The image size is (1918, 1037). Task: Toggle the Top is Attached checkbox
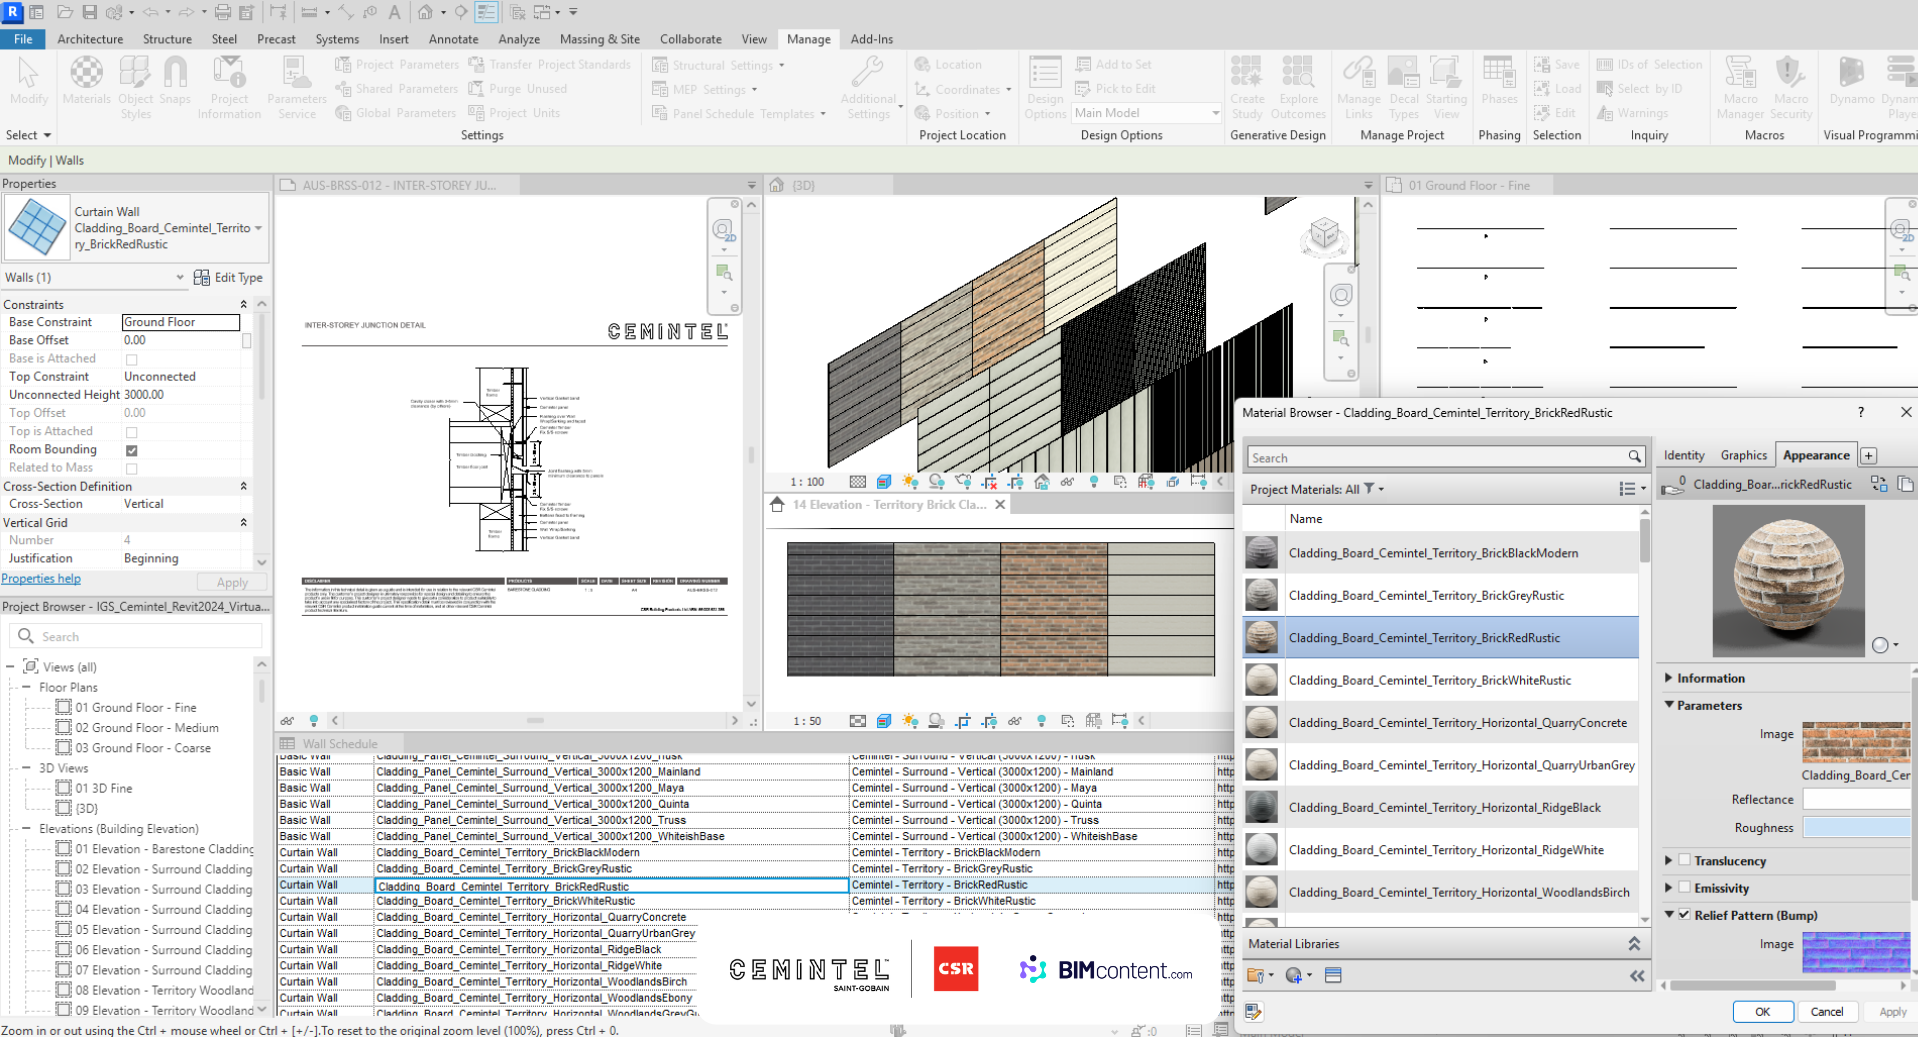point(131,431)
